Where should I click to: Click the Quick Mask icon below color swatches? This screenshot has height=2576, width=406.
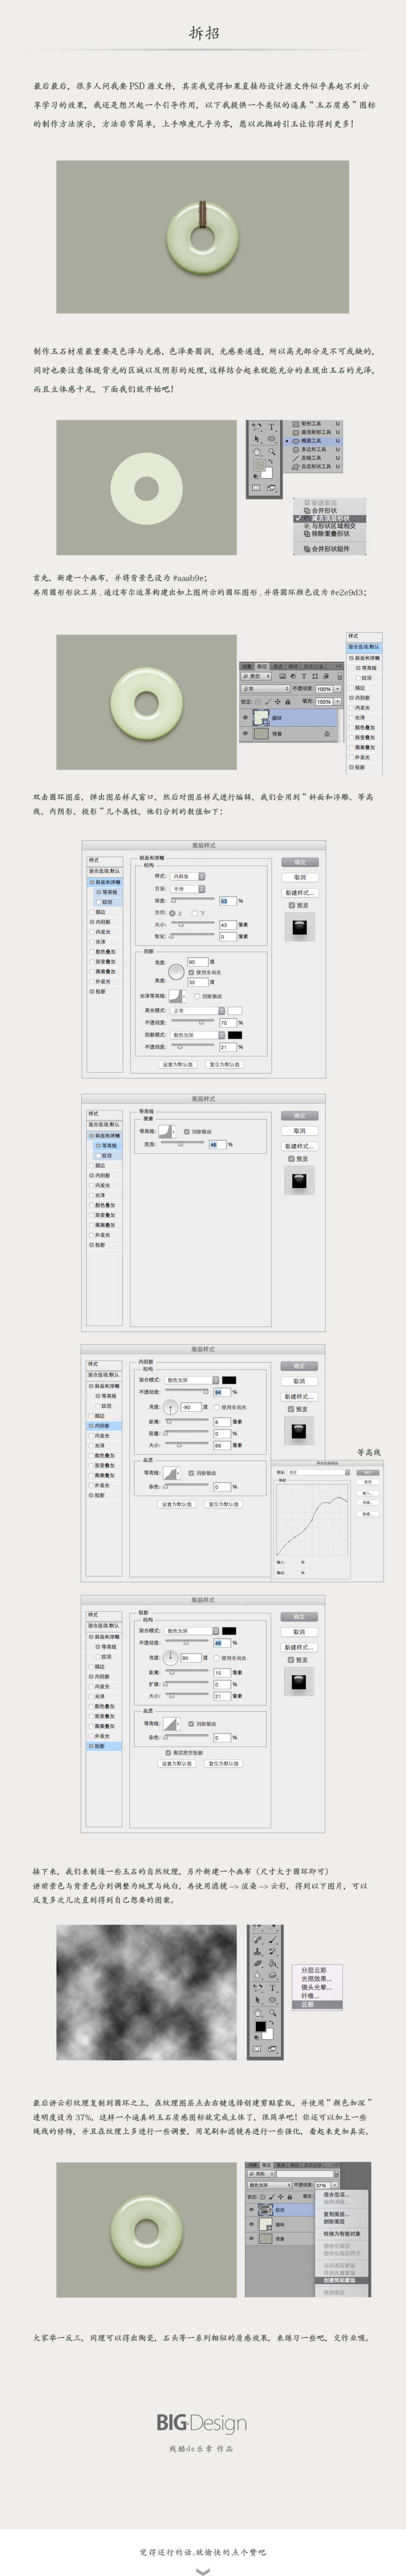tap(257, 488)
